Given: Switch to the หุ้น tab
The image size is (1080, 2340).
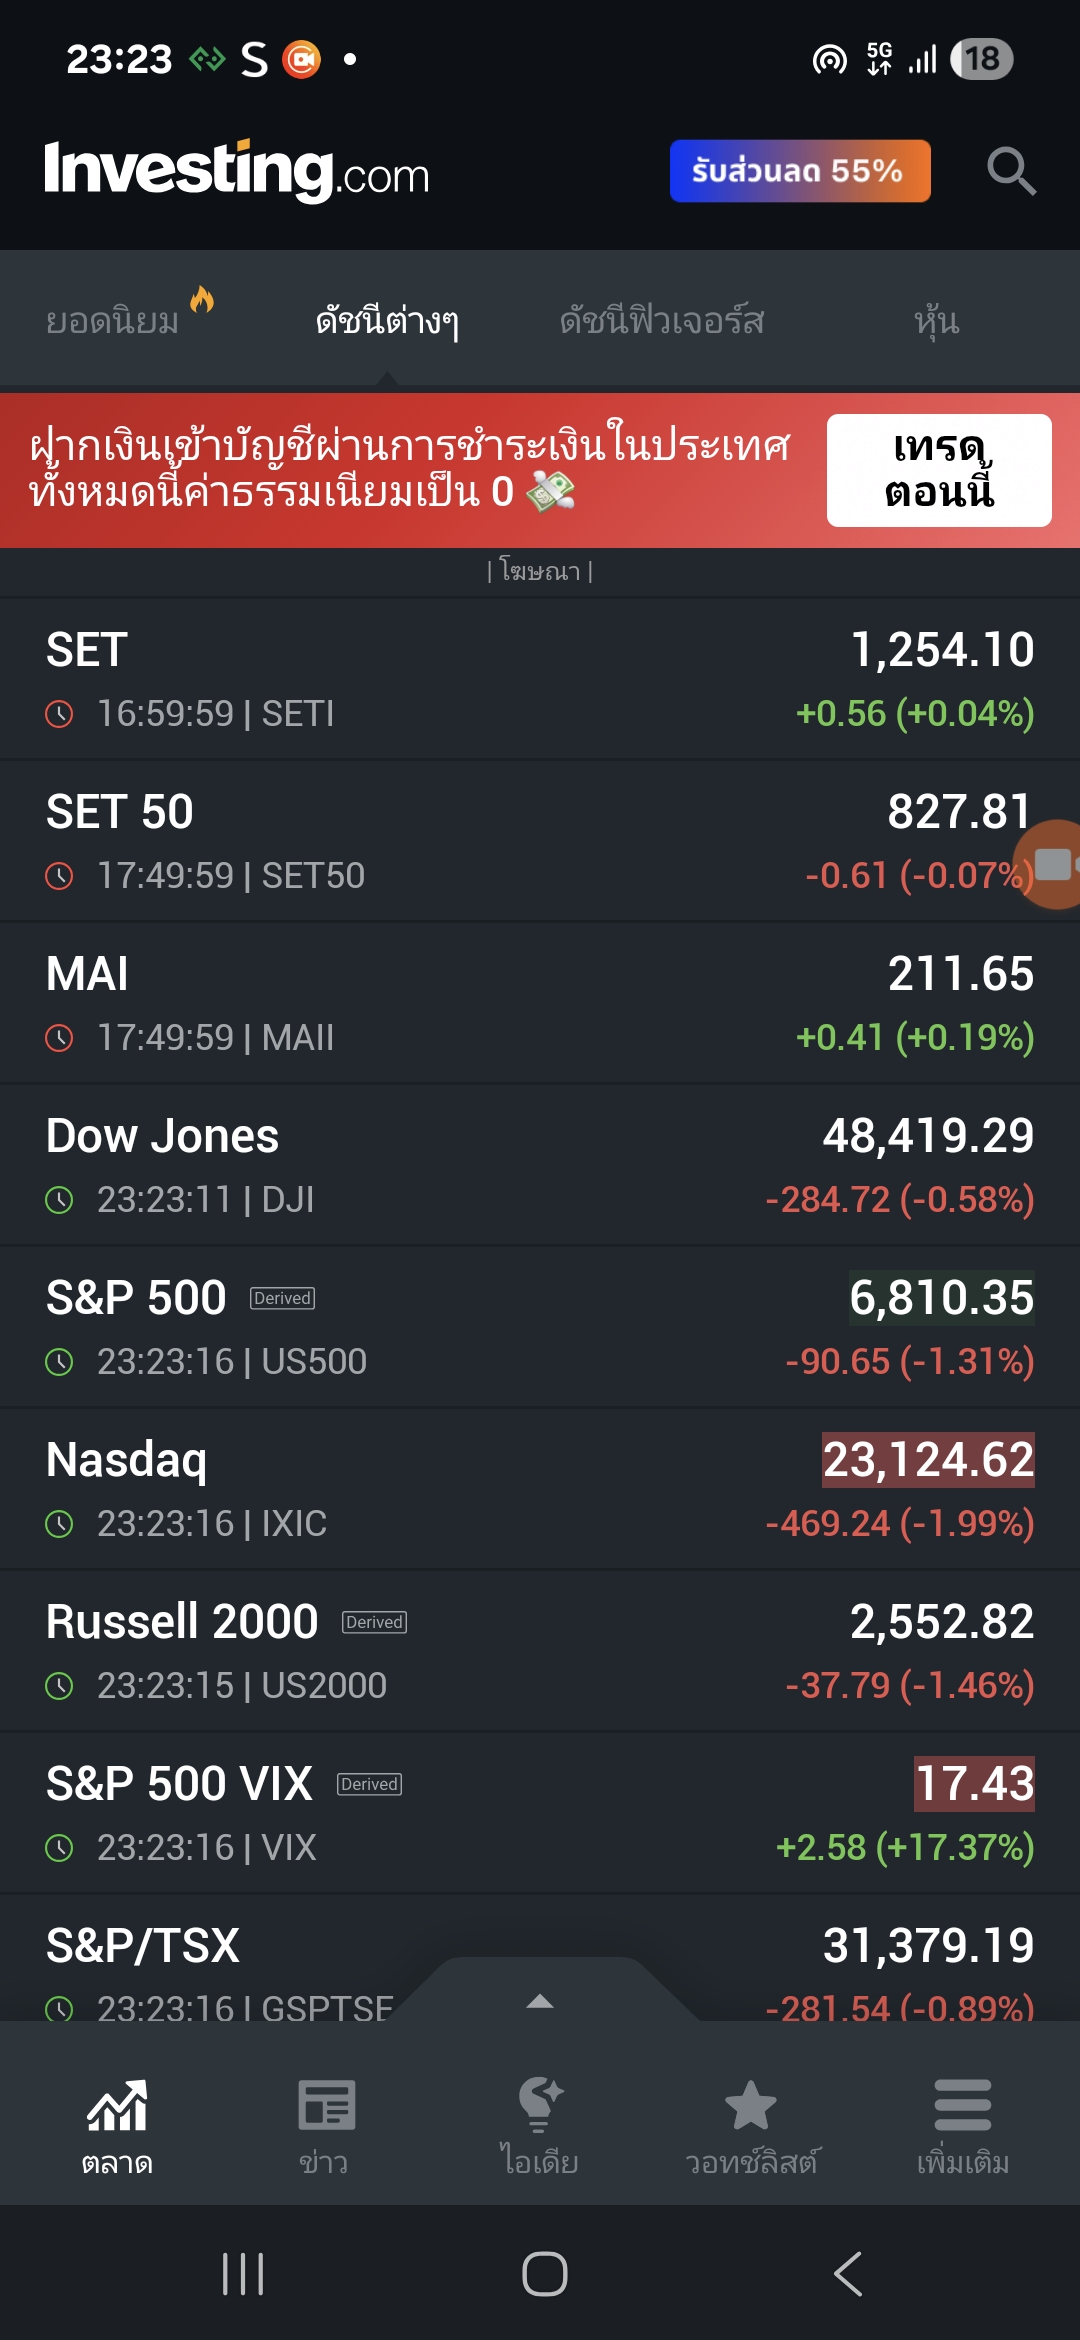Looking at the screenshot, I should [936, 320].
